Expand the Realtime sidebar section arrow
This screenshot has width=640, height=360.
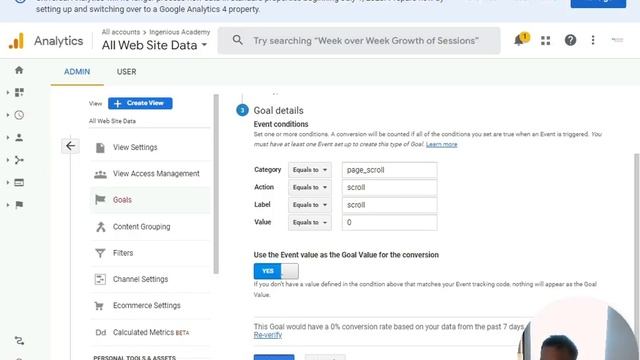[8, 115]
